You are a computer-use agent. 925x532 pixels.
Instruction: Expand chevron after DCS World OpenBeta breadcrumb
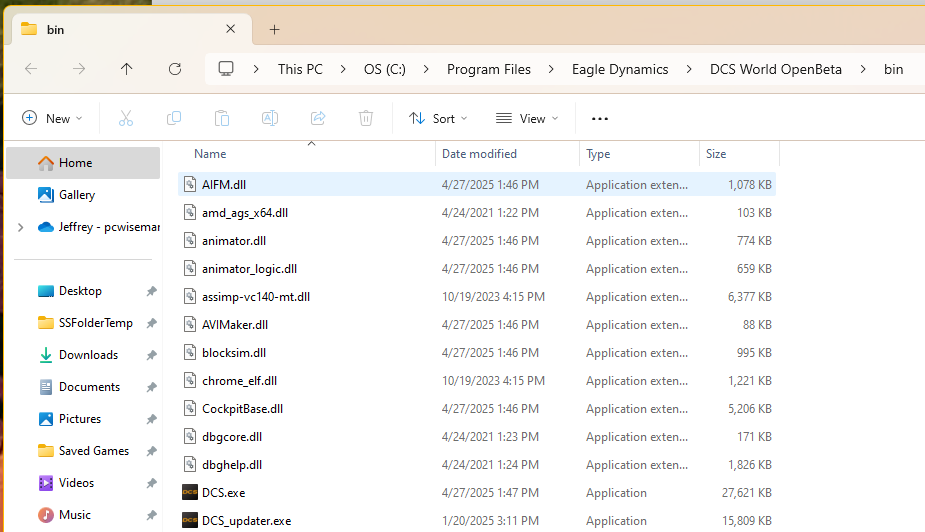863,69
